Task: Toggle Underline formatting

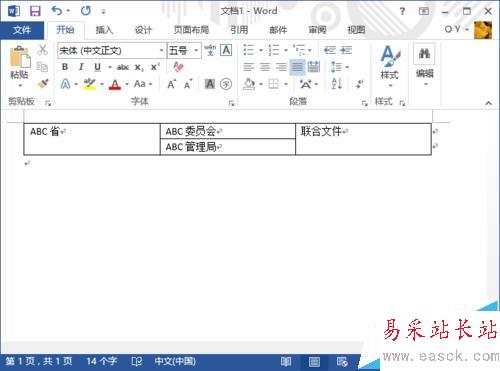Action: tap(97, 67)
